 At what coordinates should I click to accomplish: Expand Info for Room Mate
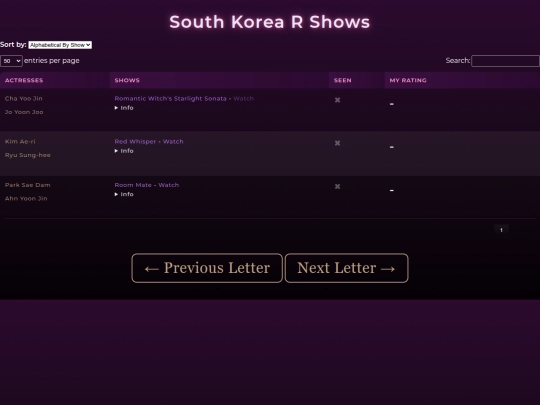[124, 194]
